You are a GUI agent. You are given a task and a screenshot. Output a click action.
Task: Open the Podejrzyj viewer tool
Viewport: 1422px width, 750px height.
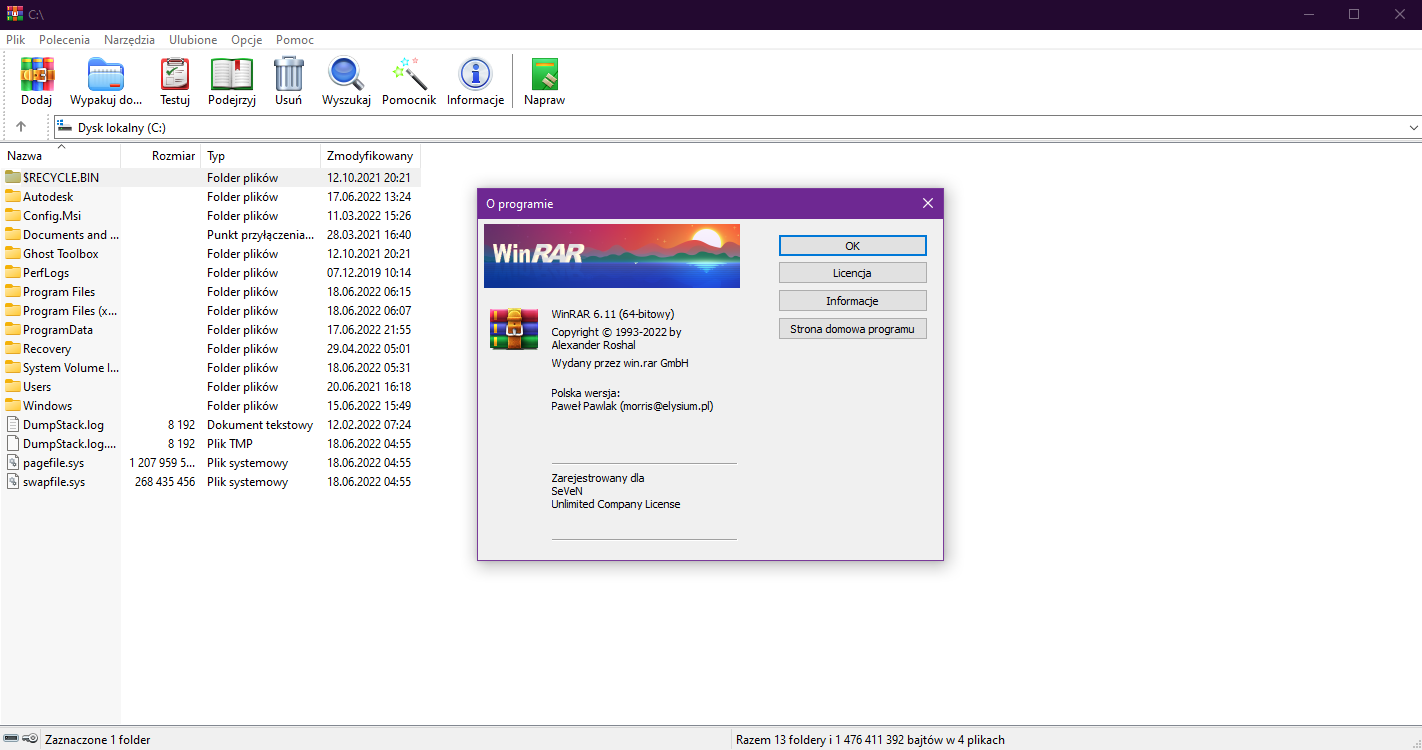[232, 74]
